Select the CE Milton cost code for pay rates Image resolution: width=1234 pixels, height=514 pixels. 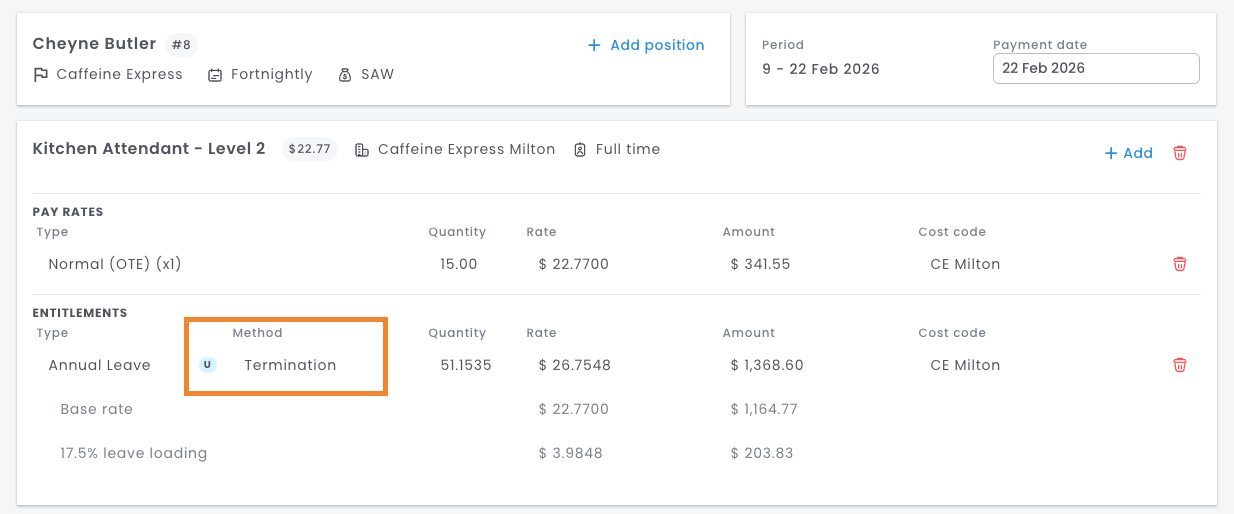[965, 264]
